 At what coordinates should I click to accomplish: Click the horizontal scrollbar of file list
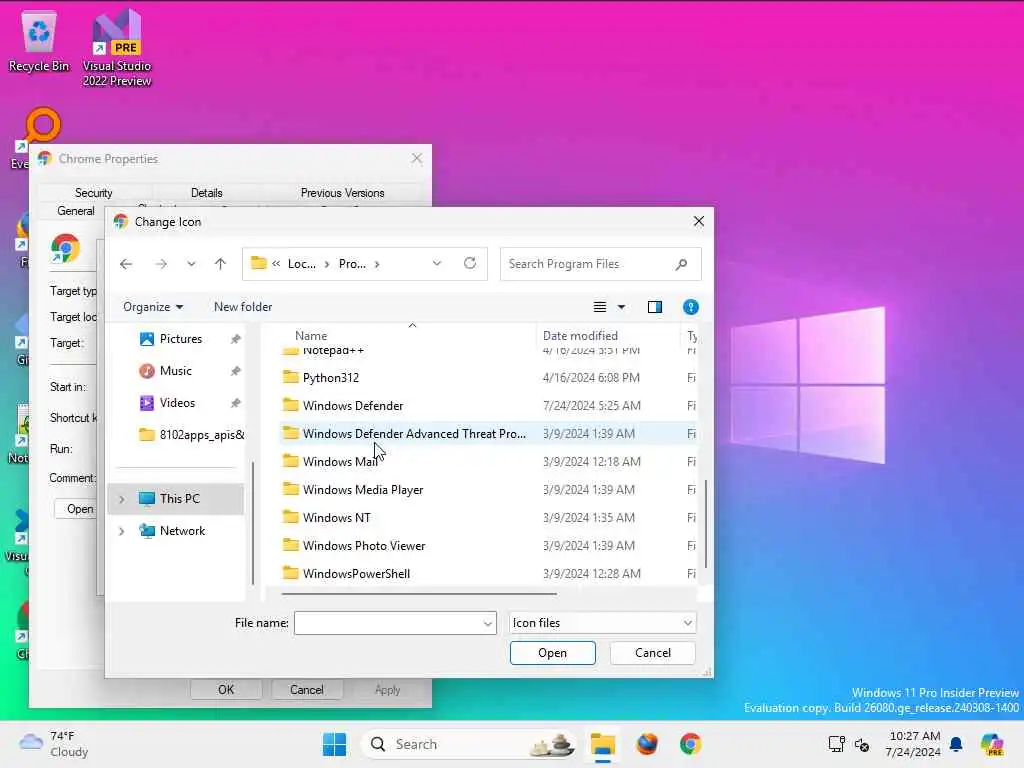coord(419,594)
